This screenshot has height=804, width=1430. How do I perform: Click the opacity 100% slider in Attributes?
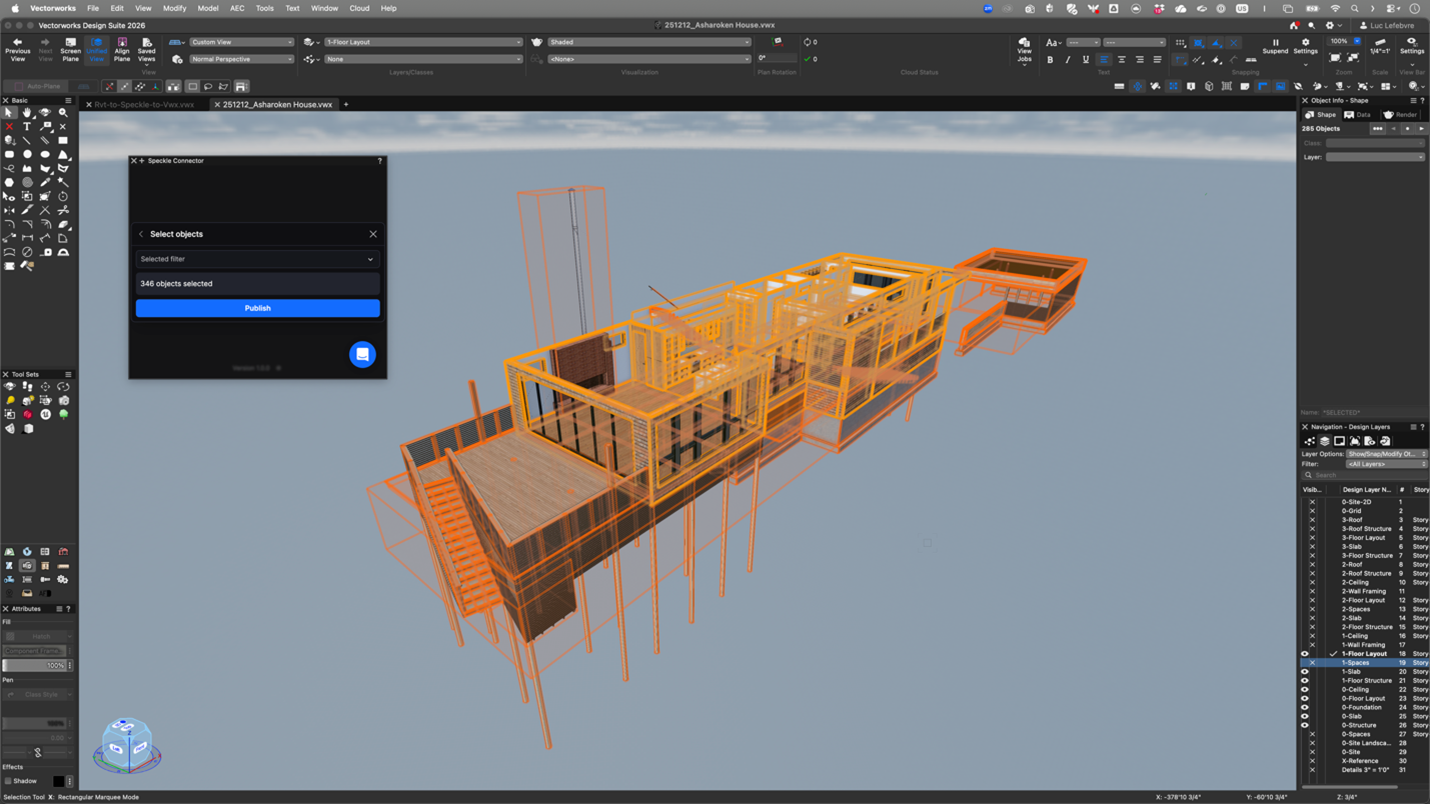[34, 665]
